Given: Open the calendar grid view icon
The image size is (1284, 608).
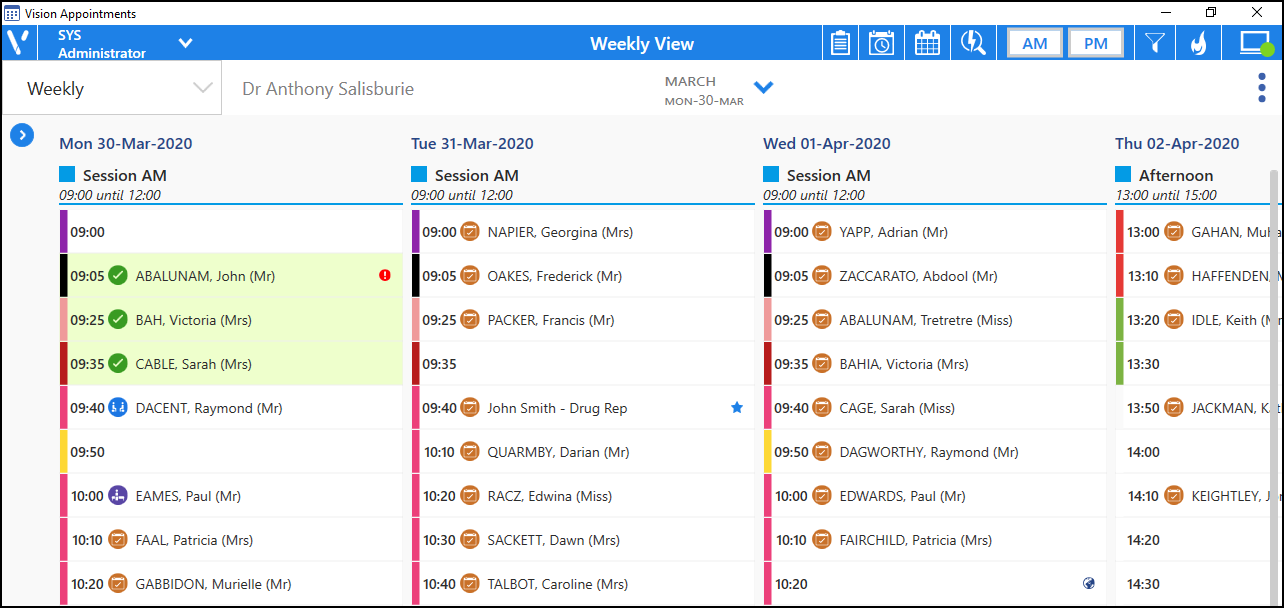Looking at the screenshot, I should pyautogui.click(x=927, y=43).
